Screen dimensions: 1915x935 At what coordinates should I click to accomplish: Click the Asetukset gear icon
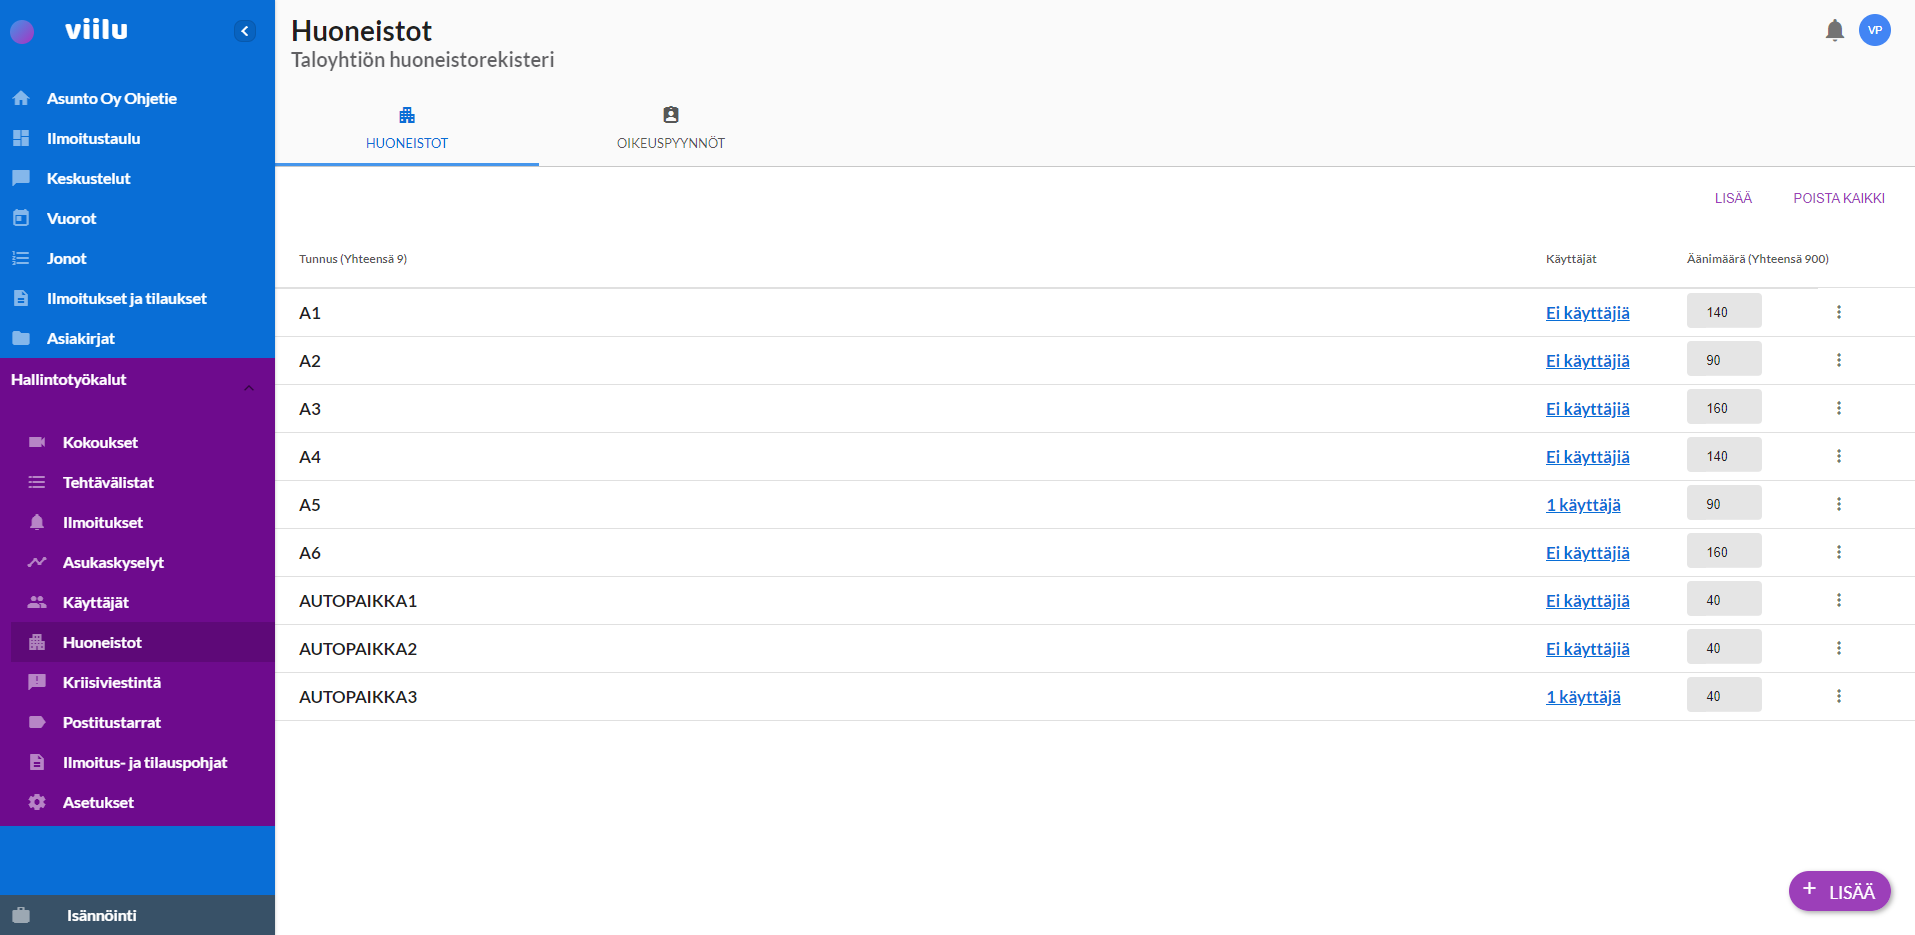(37, 802)
